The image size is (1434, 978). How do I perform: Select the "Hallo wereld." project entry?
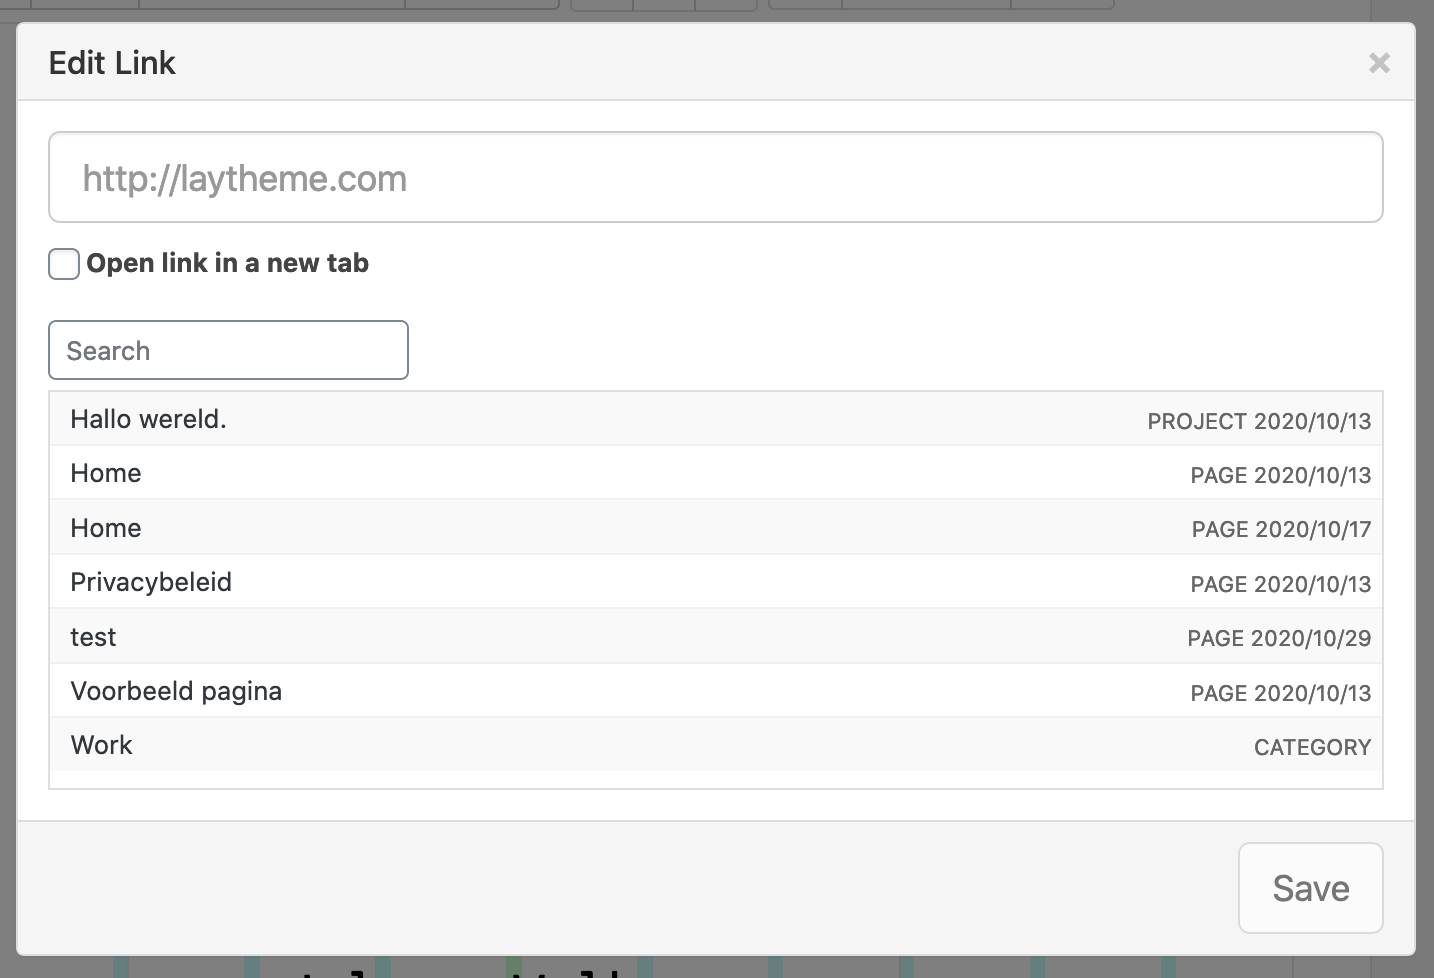tap(148, 419)
